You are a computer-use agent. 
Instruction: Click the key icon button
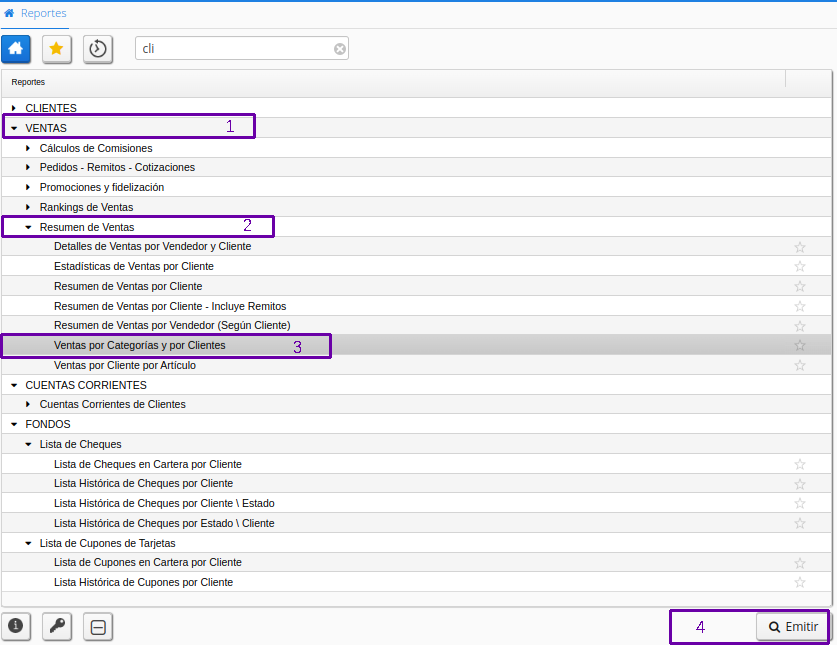coord(57,626)
